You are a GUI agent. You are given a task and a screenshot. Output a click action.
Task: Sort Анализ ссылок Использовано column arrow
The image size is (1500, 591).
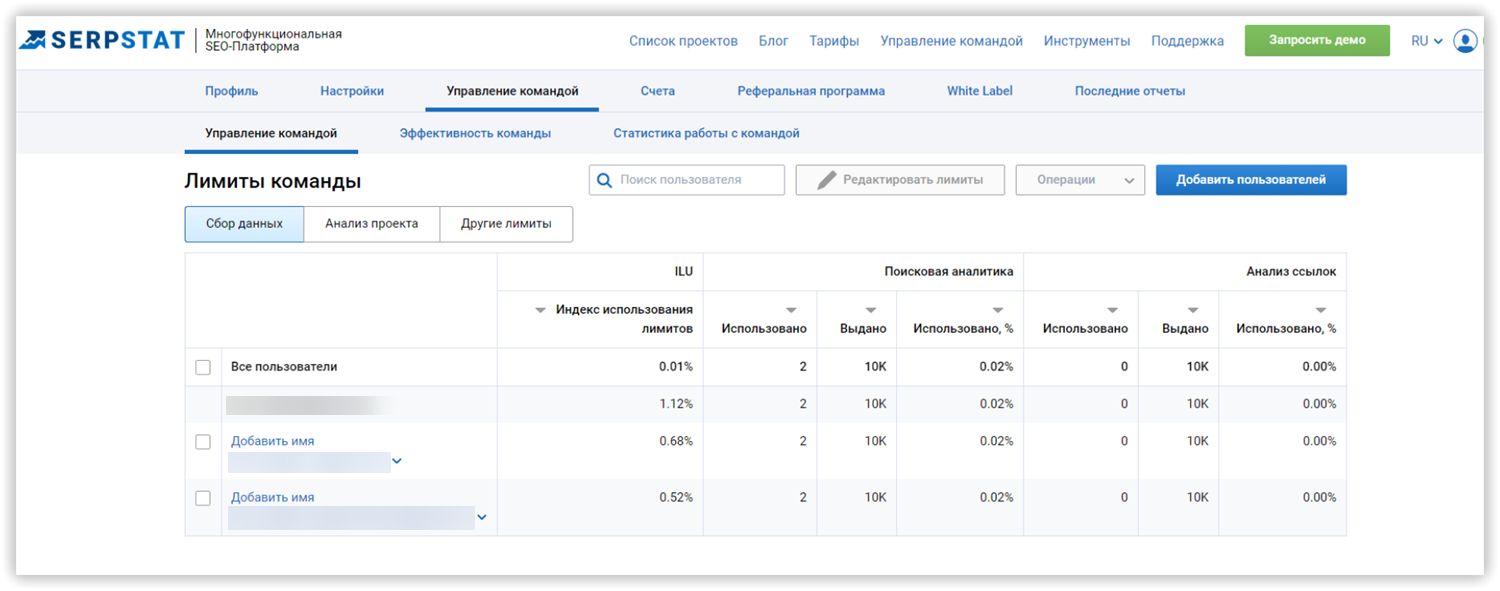click(x=1112, y=310)
